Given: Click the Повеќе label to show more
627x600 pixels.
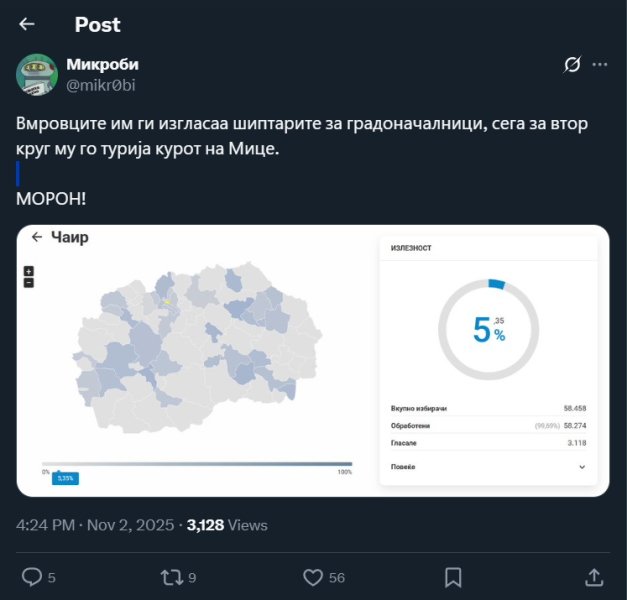Looking at the screenshot, I should pos(403,467).
